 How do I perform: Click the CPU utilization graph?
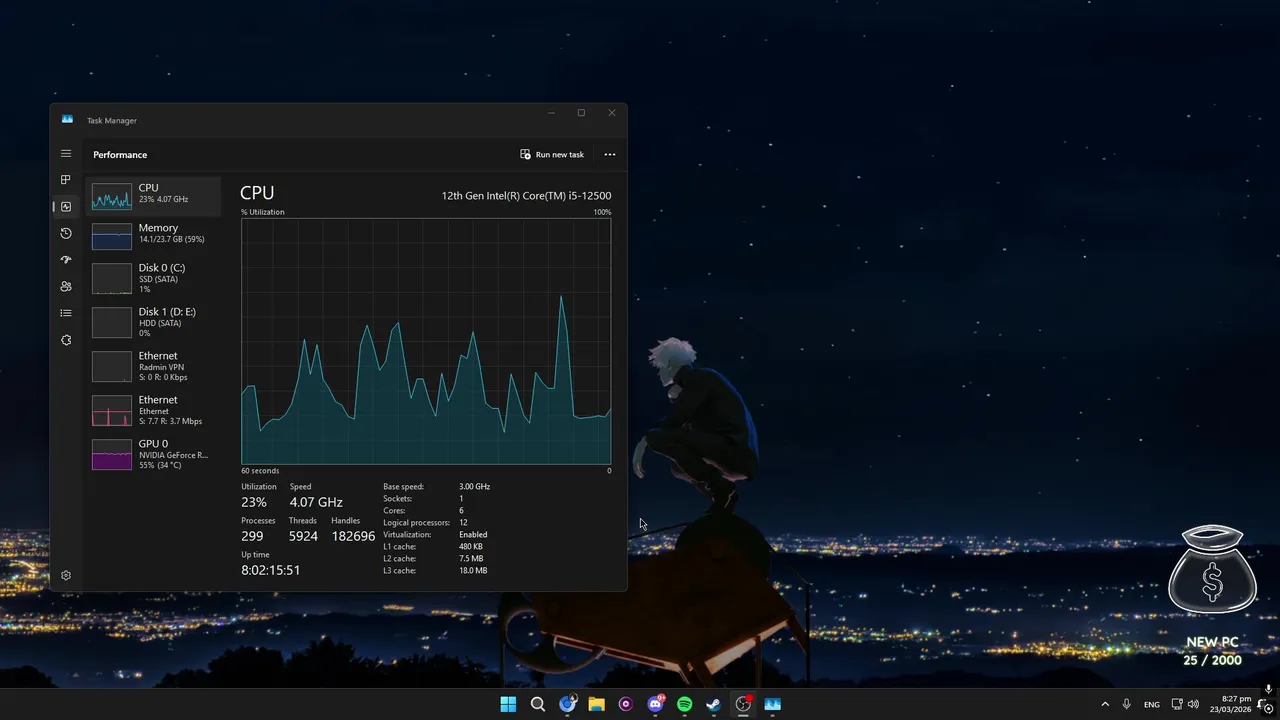(426, 341)
